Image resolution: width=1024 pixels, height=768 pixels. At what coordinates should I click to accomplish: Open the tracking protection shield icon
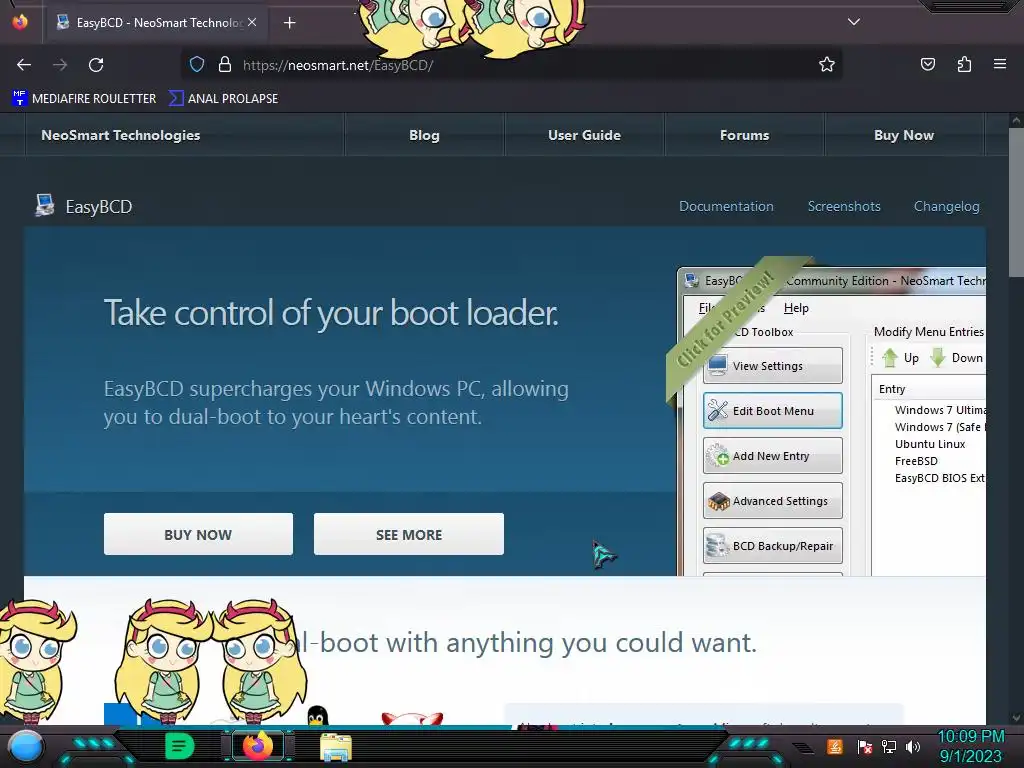pos(197,64)
